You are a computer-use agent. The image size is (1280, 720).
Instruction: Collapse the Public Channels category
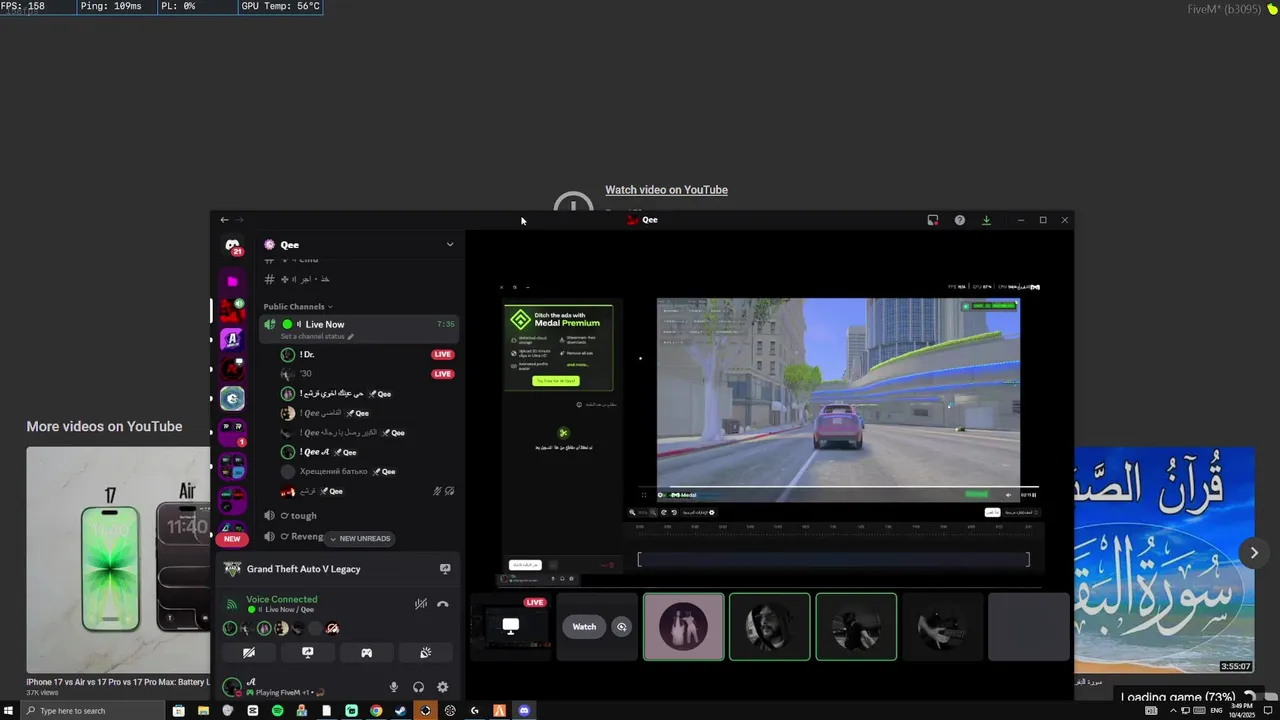[298, 306]
